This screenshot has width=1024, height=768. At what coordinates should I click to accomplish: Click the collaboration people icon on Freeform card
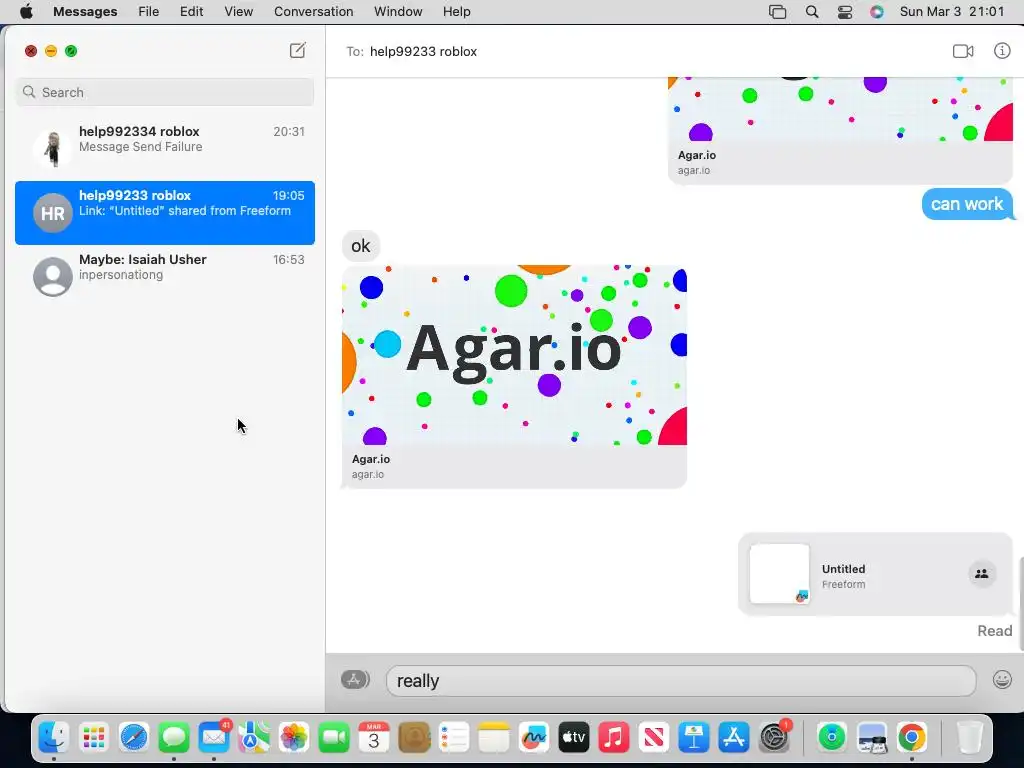(x=981, y=574)
